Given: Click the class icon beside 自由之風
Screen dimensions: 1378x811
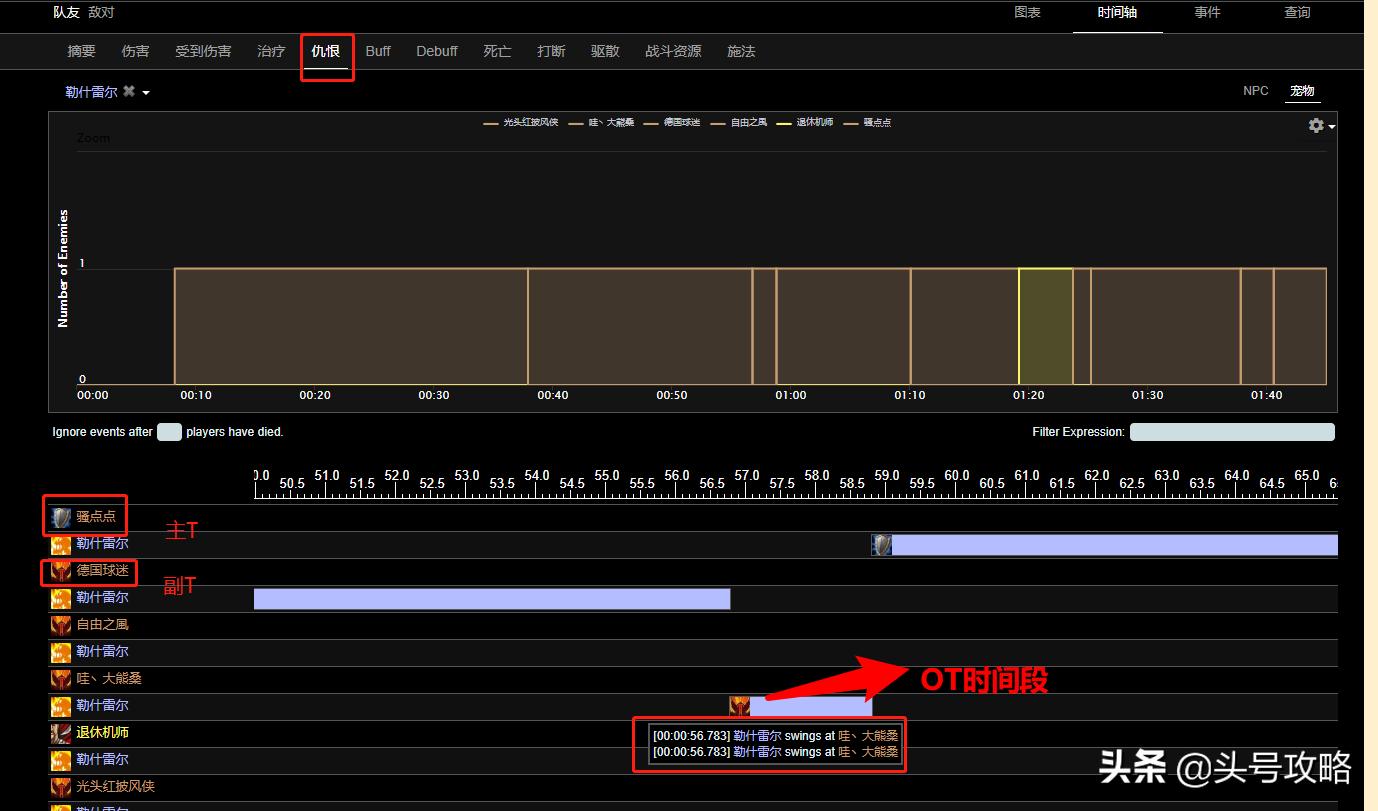Looking at the screenshot, I should point(61,625).
